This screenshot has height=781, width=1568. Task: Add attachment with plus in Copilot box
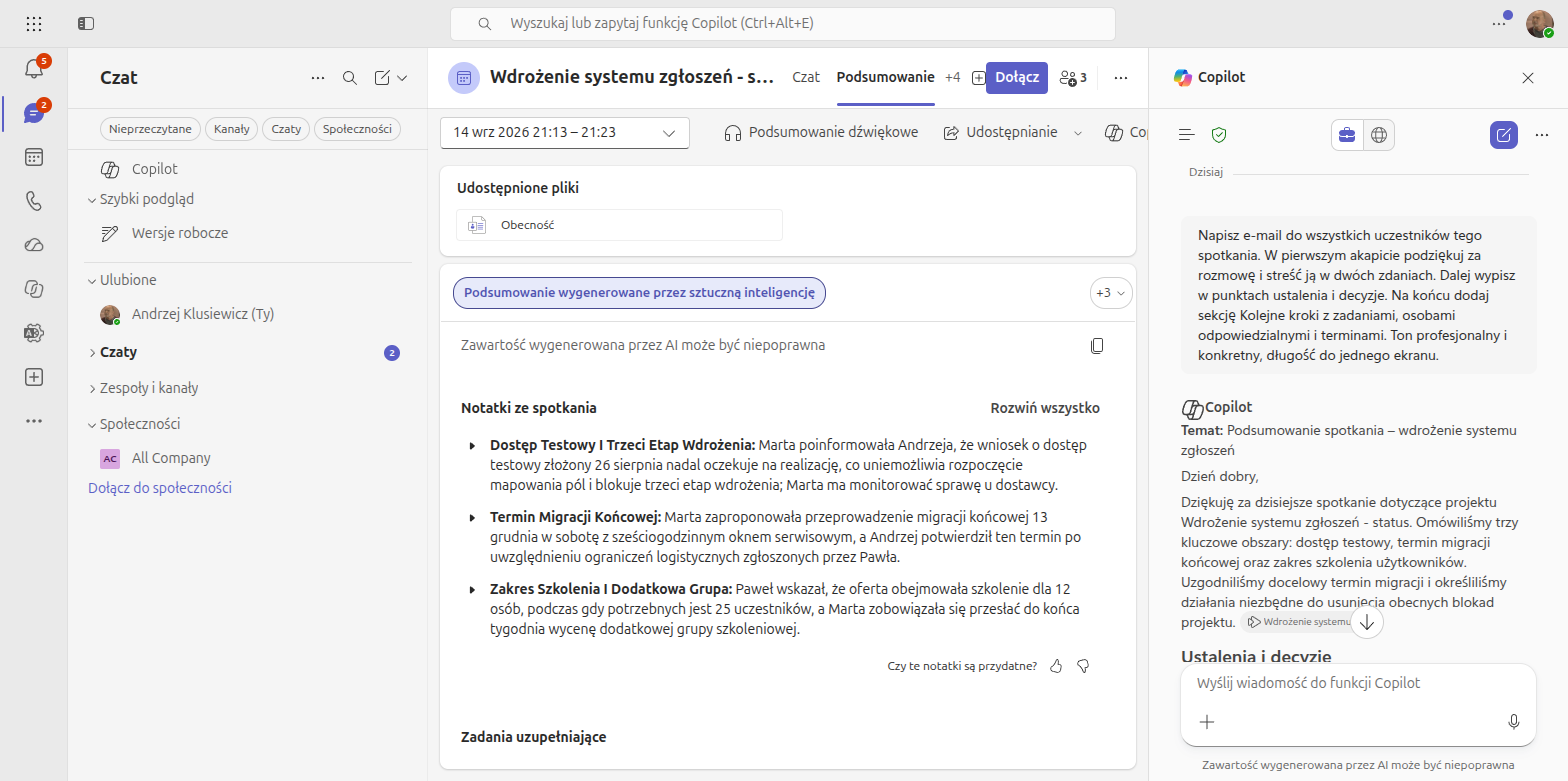pyautogui.click(x=1207, y=721)
